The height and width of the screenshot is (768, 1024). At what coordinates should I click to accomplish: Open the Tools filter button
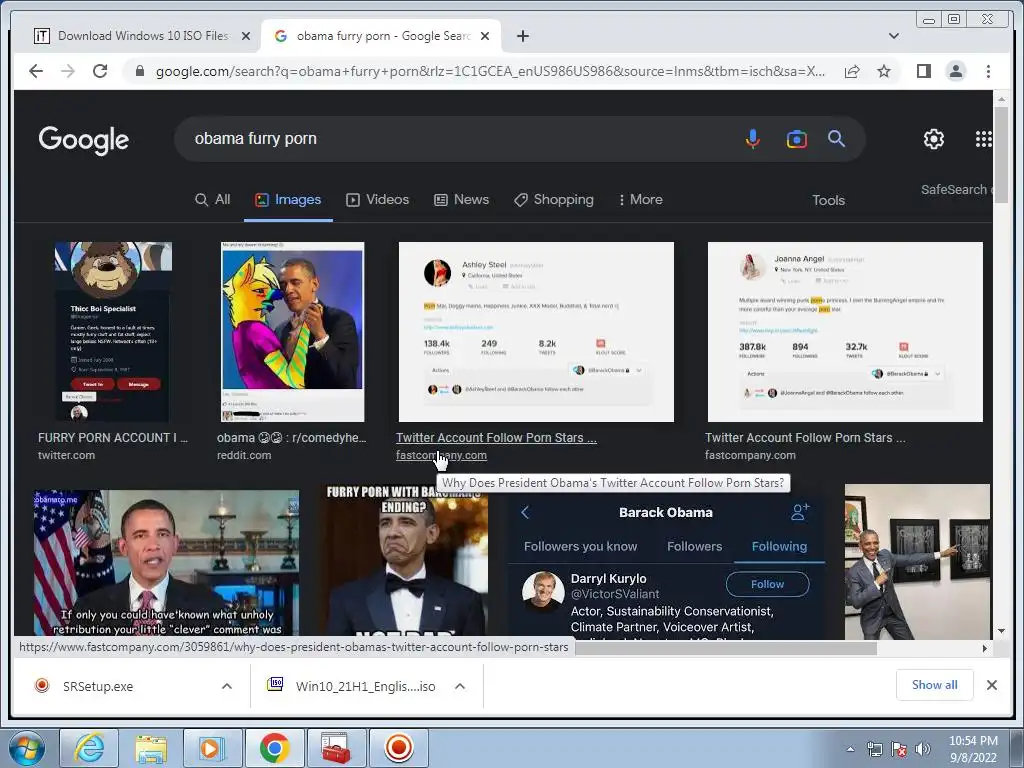[828, 200]
